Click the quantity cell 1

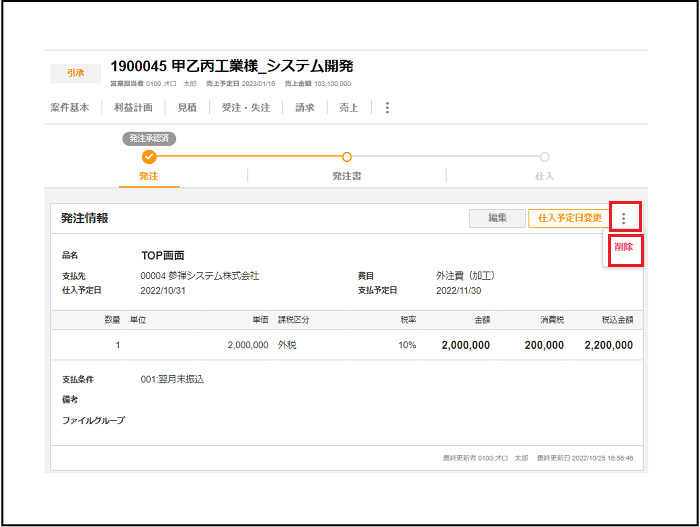pos(118,345)
